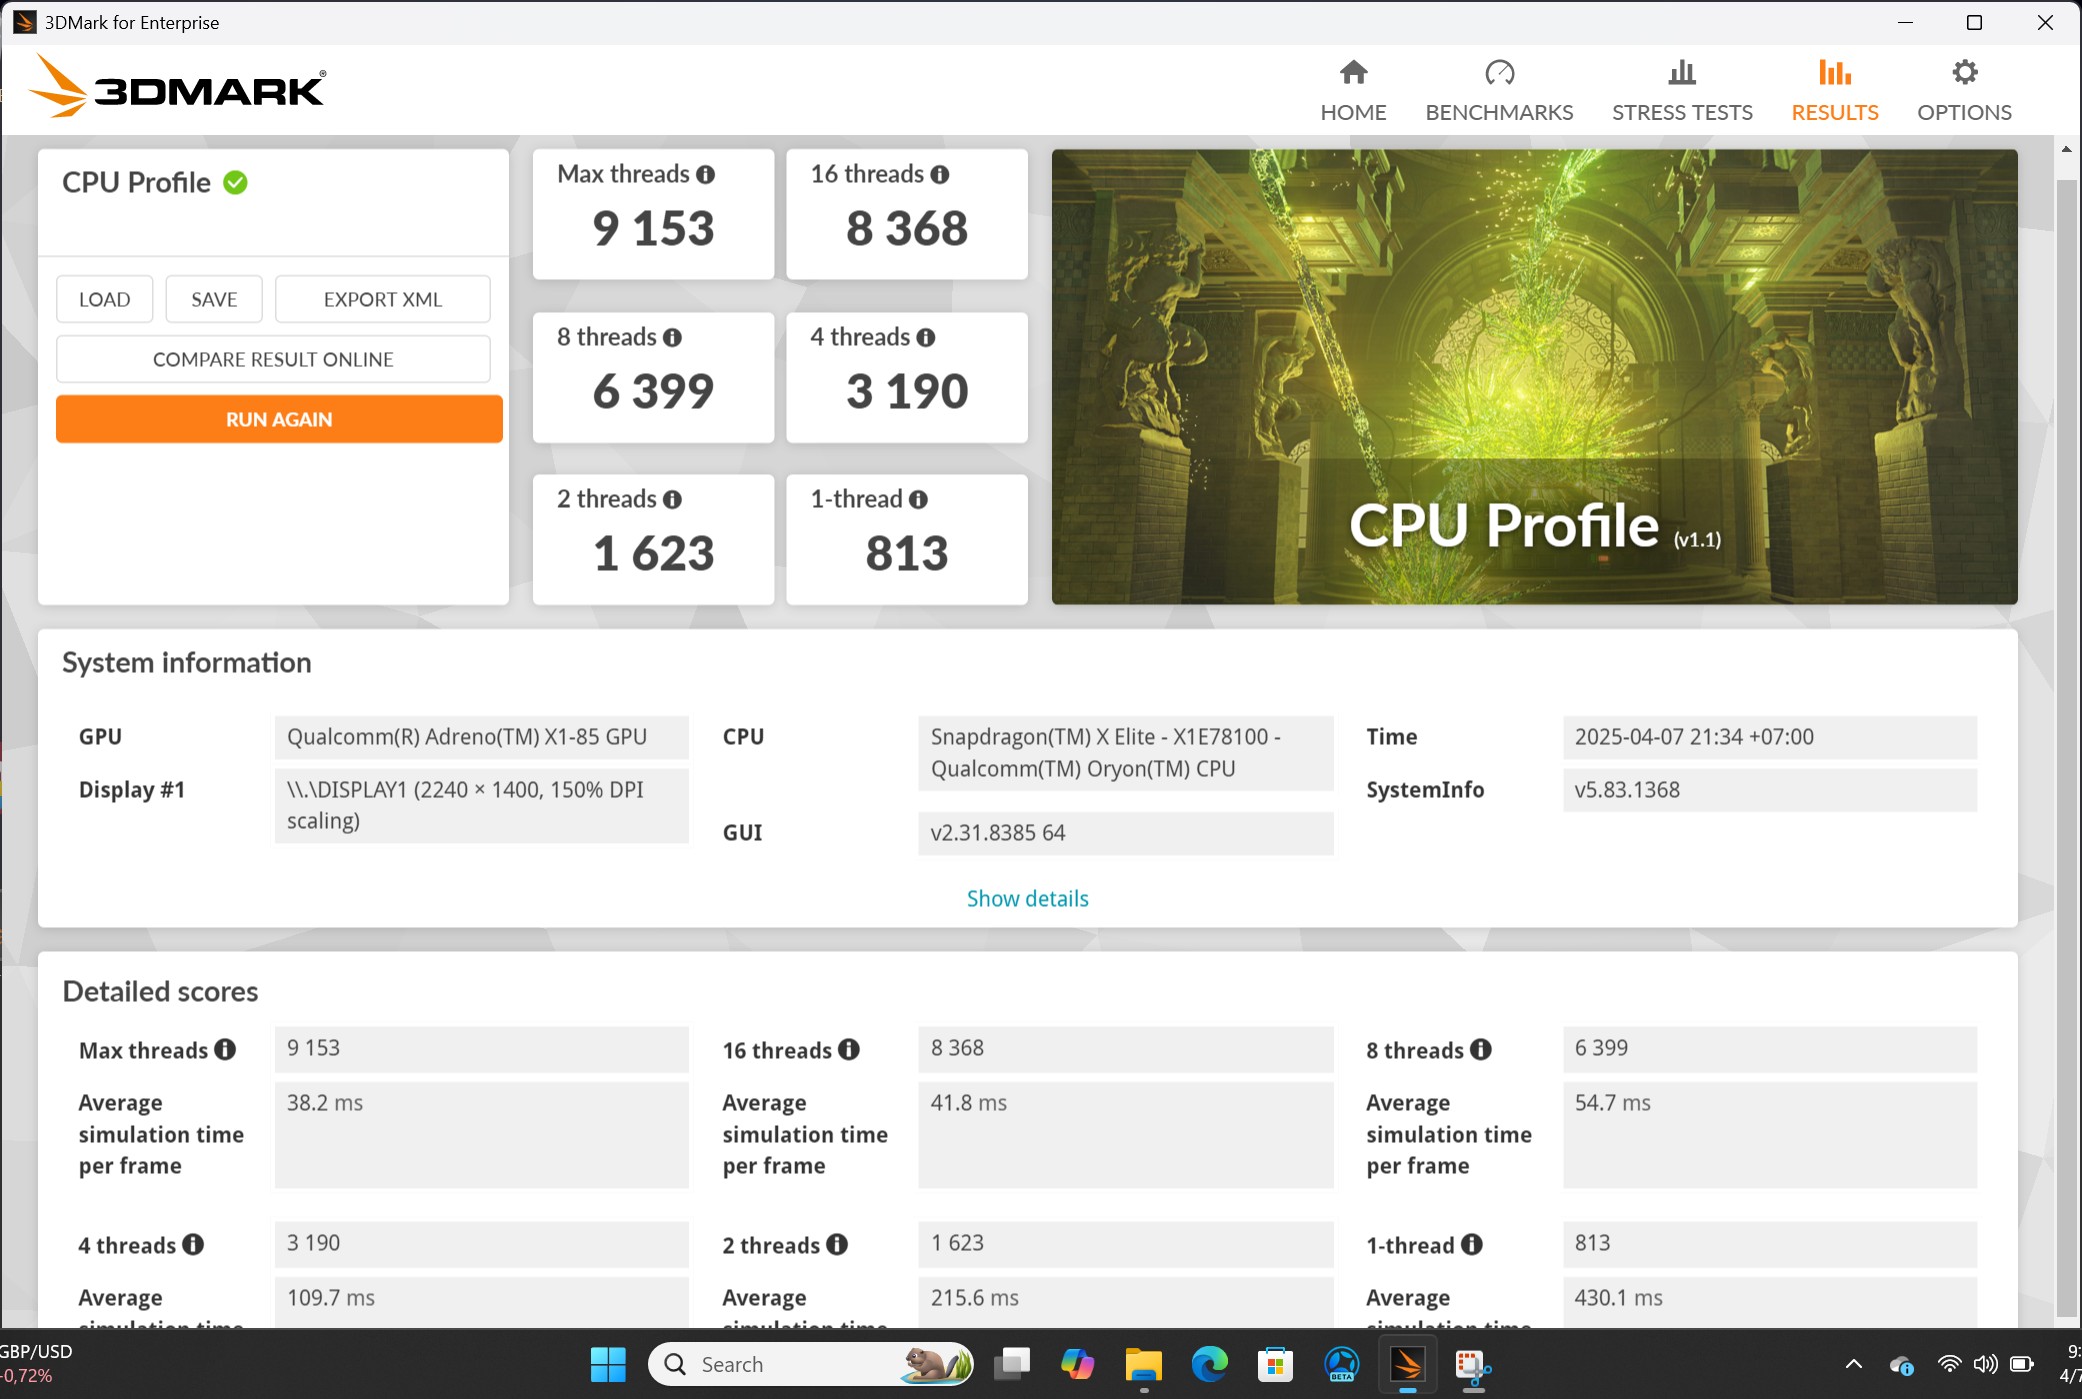This screenshot has height=1399, width=2082.
Task: Select the GUI version v2.31.8385 64
Action: (x=1125, y=833)
